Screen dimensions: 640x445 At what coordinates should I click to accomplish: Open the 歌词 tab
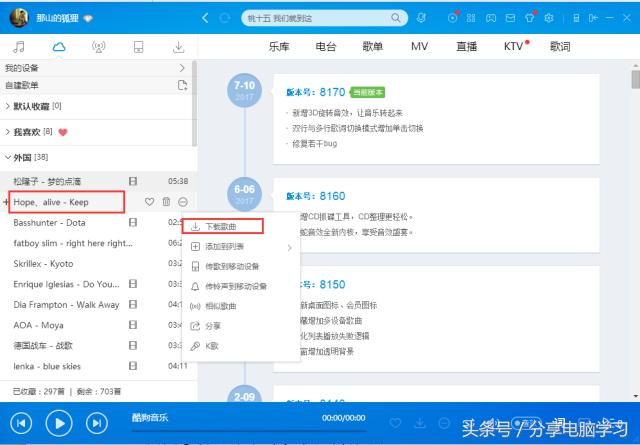[560, 46]
